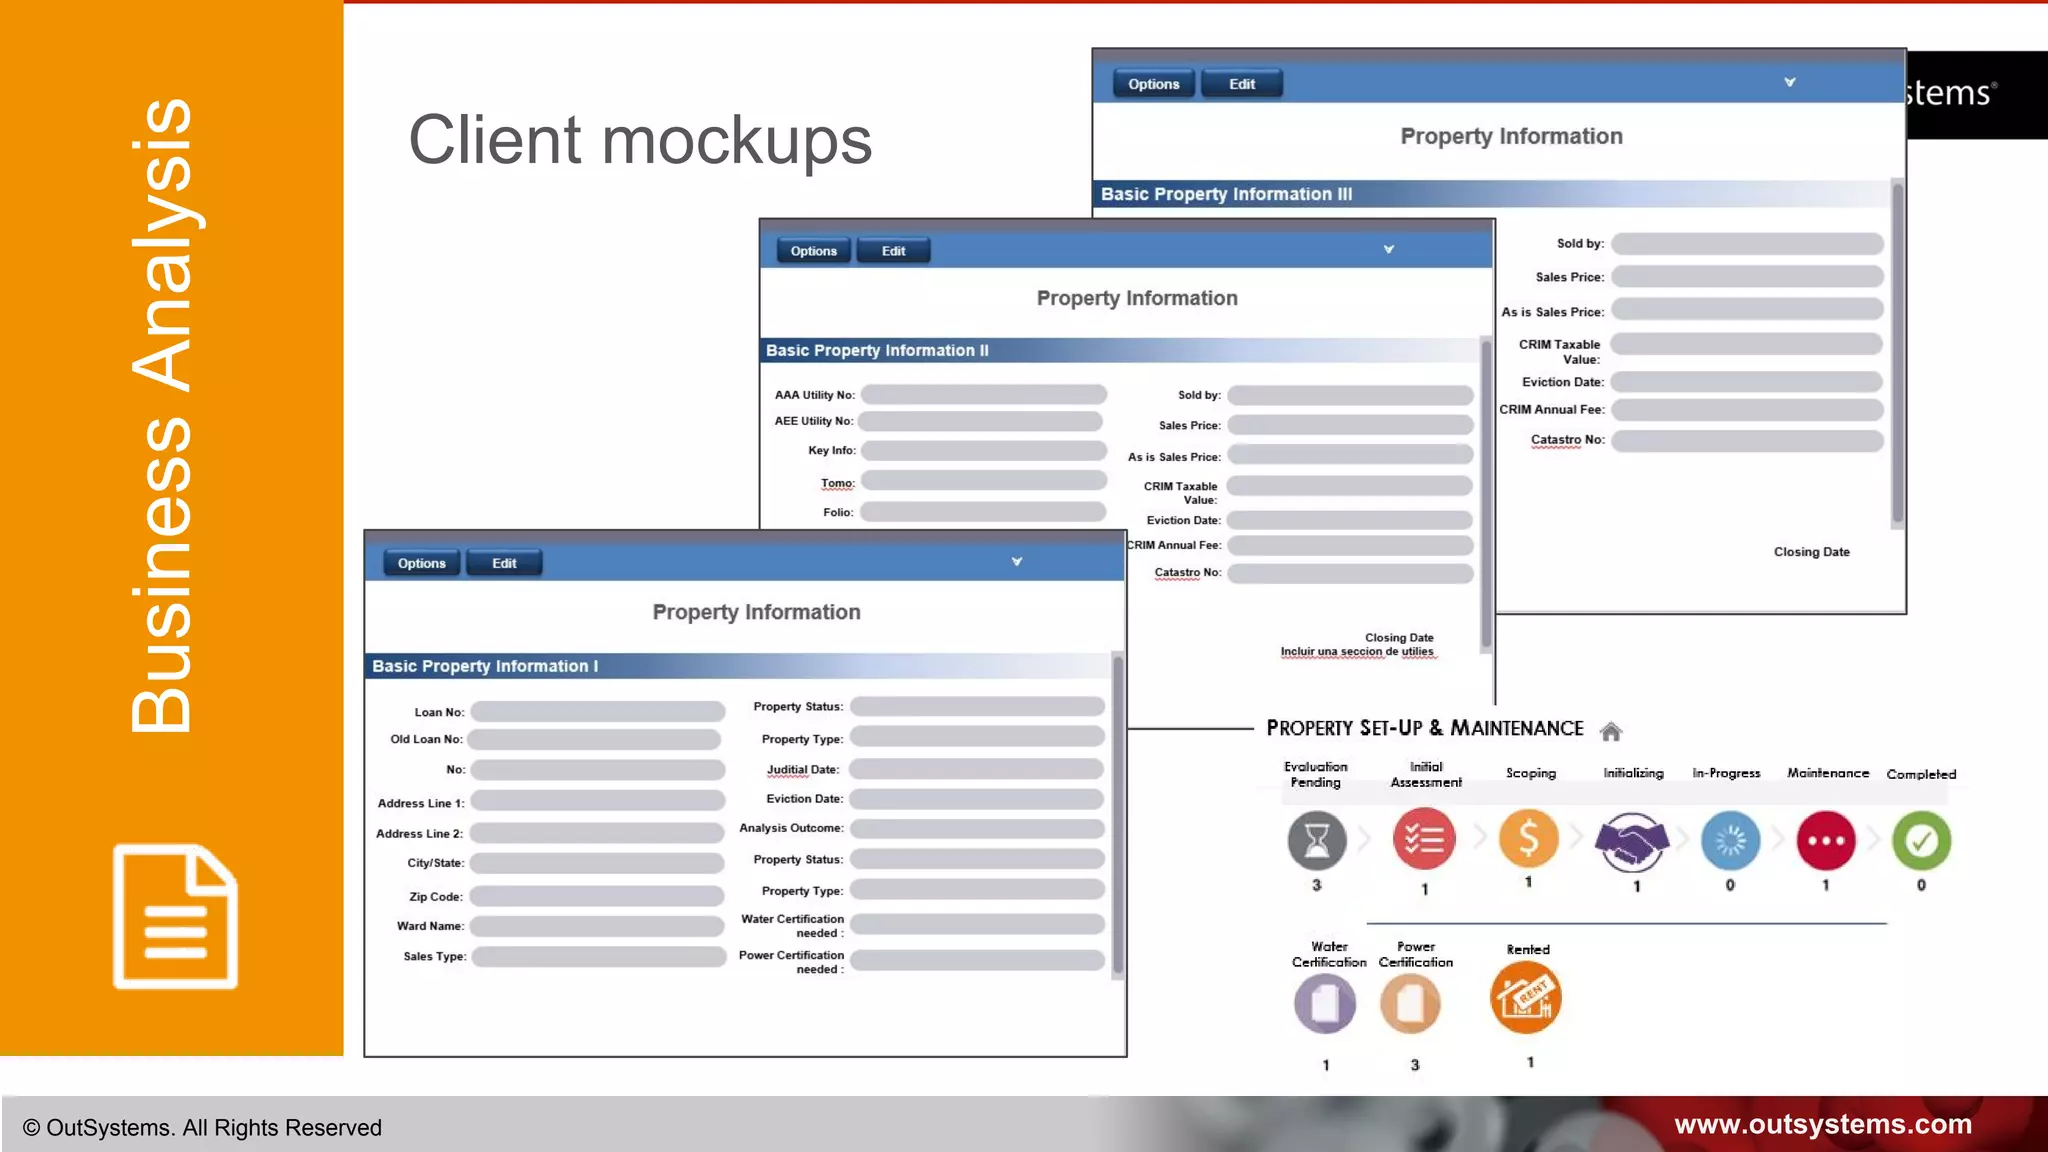Screen dimensions: 2048x1152
Task: Click the Address Line 1 input field
Action: 597,802
